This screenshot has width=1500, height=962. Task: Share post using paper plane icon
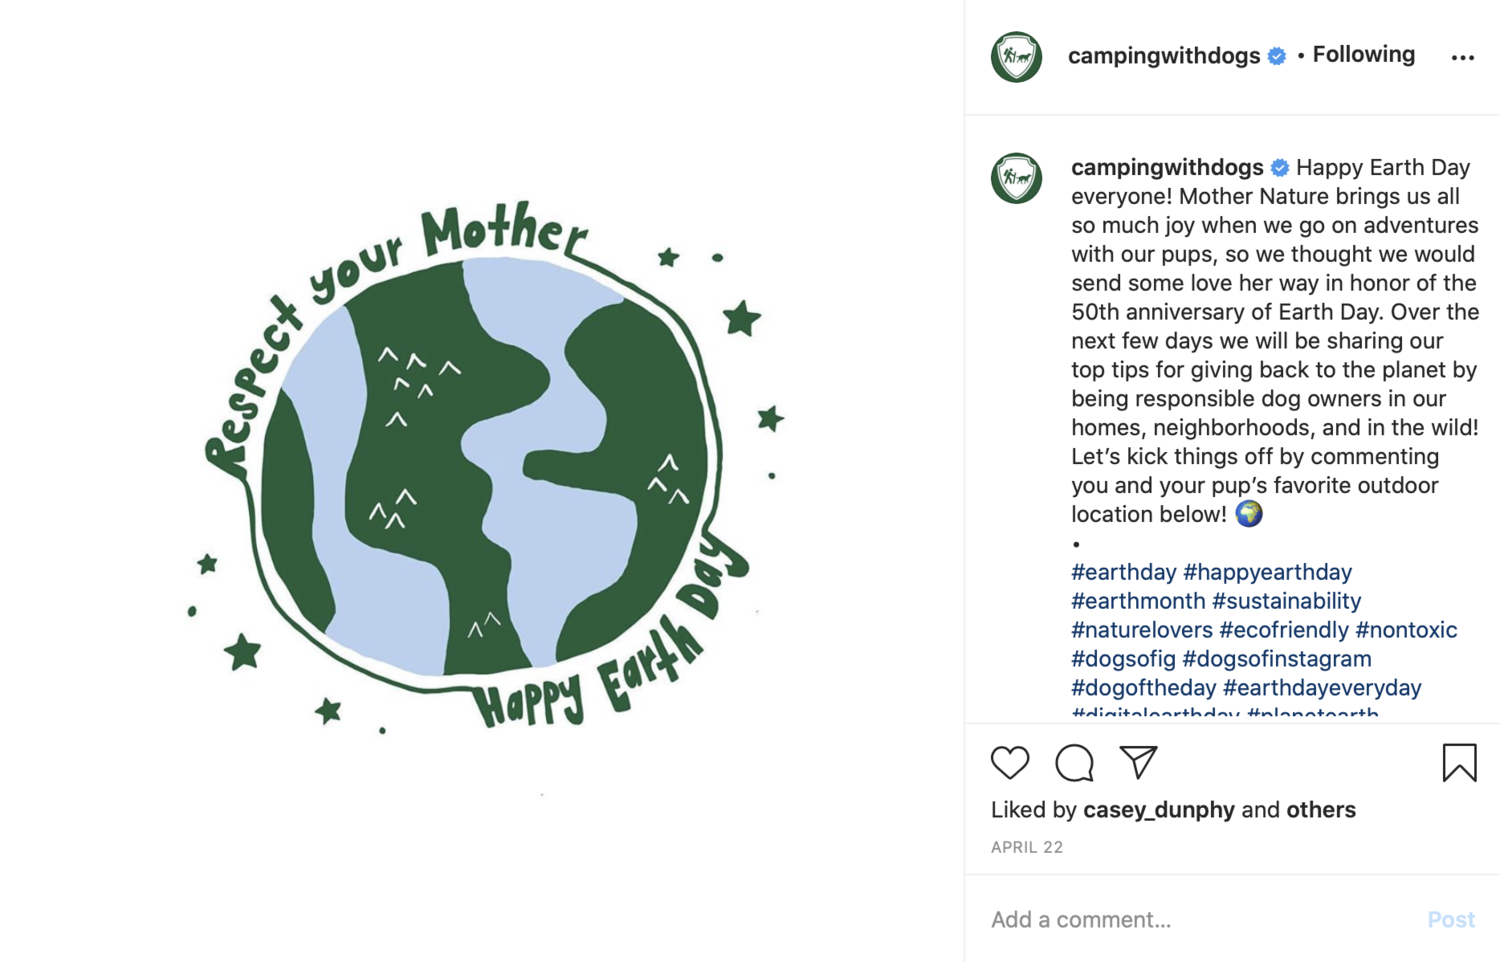click(1138, 762)
